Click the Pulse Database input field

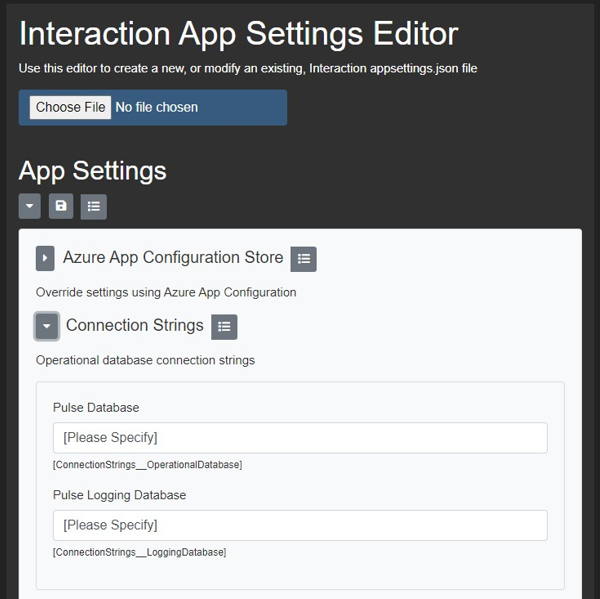coord(299,438)
